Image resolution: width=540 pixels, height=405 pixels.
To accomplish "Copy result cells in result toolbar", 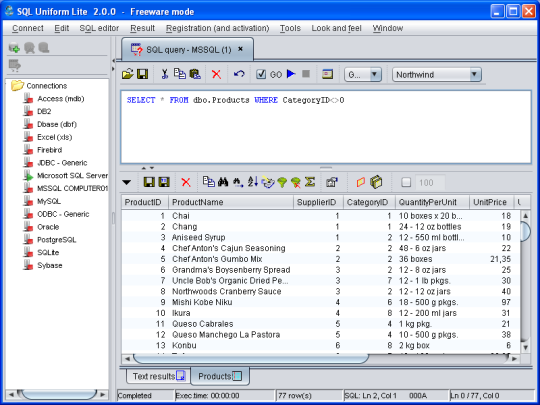I will pyautogui.click(x=209, y=181).
